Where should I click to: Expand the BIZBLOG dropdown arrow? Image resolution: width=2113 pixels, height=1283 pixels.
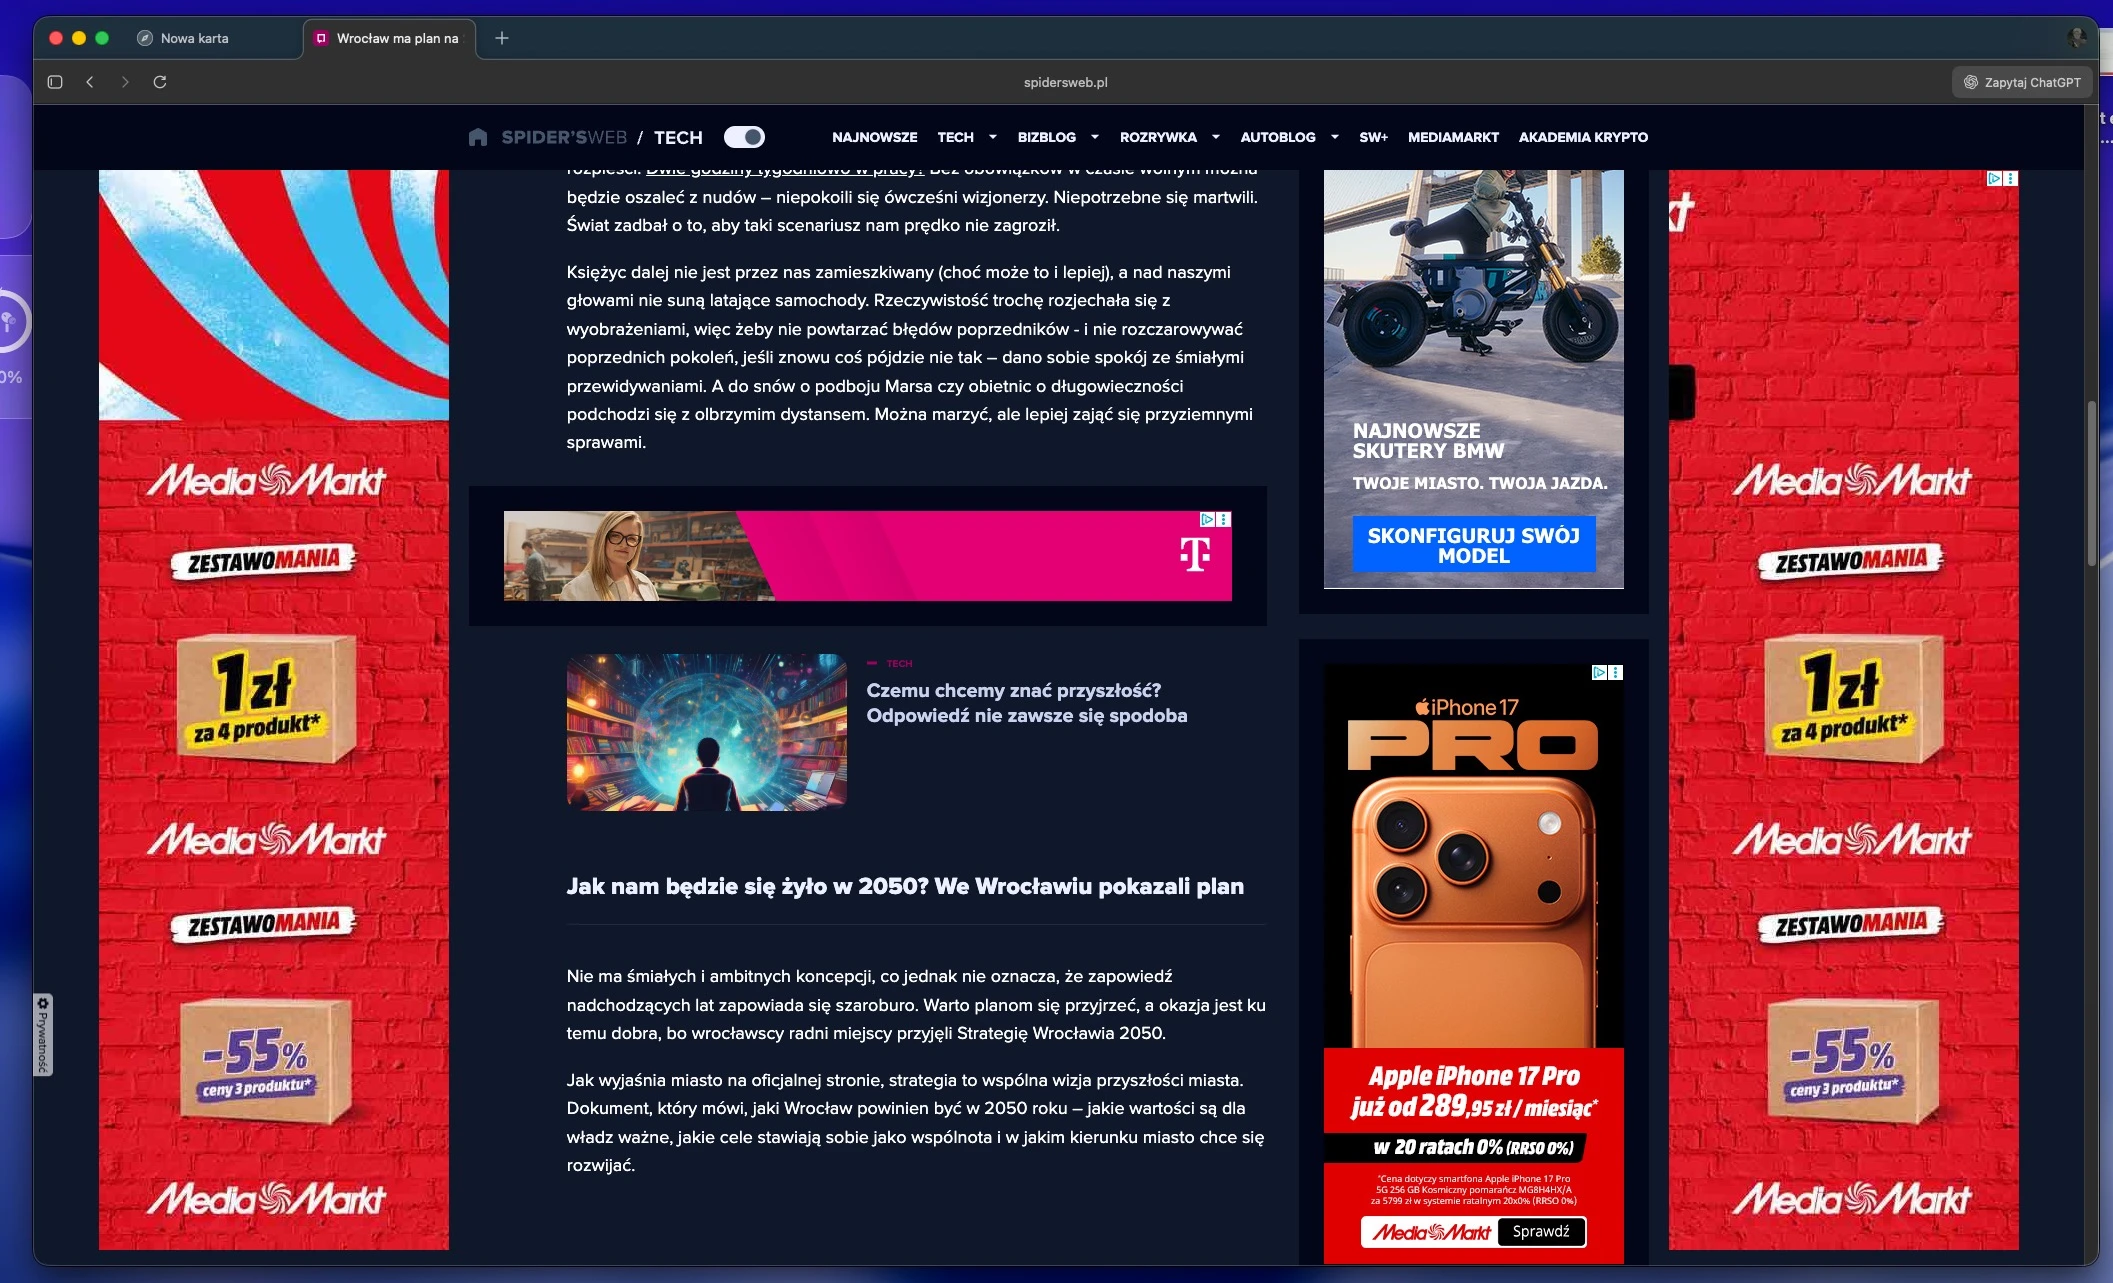pyautogui.click(x=1094, y=137)
